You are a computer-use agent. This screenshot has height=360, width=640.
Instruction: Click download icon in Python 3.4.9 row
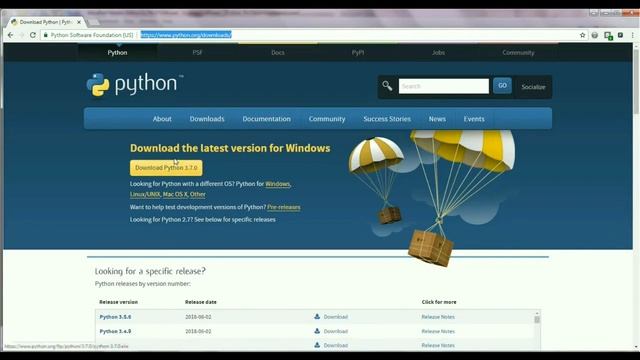pos(317,331)
